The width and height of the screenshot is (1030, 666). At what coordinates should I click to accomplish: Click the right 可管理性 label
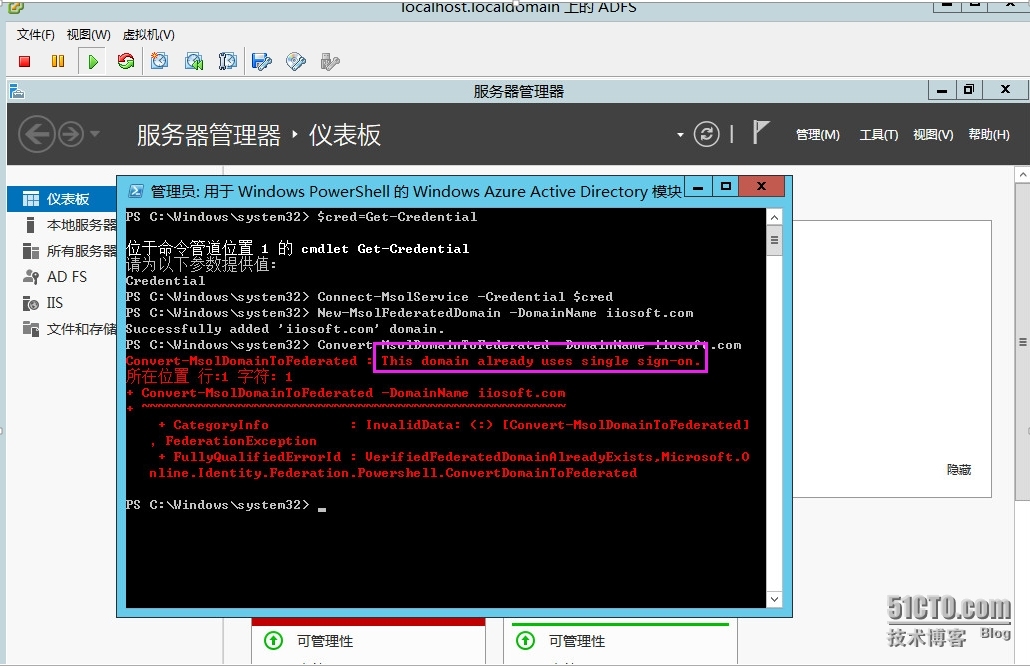(x=577, y=641)
